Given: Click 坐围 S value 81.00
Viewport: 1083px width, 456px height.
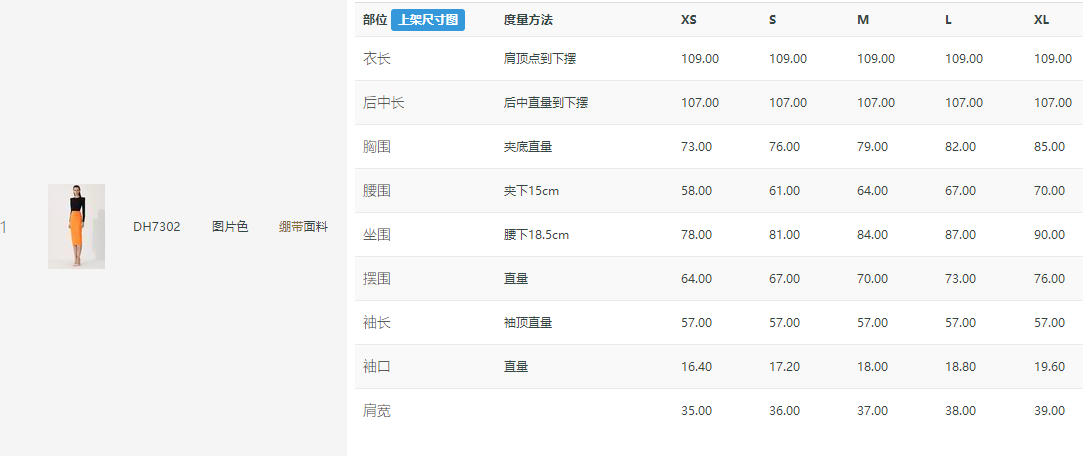Looking at the screenshot, I should point(785,235).
